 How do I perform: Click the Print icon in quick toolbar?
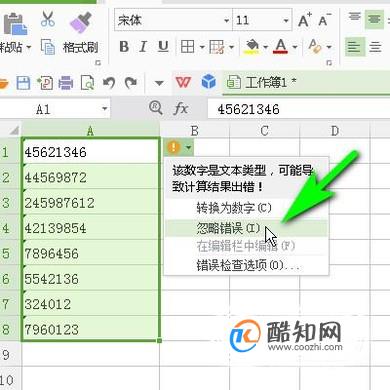66,83
